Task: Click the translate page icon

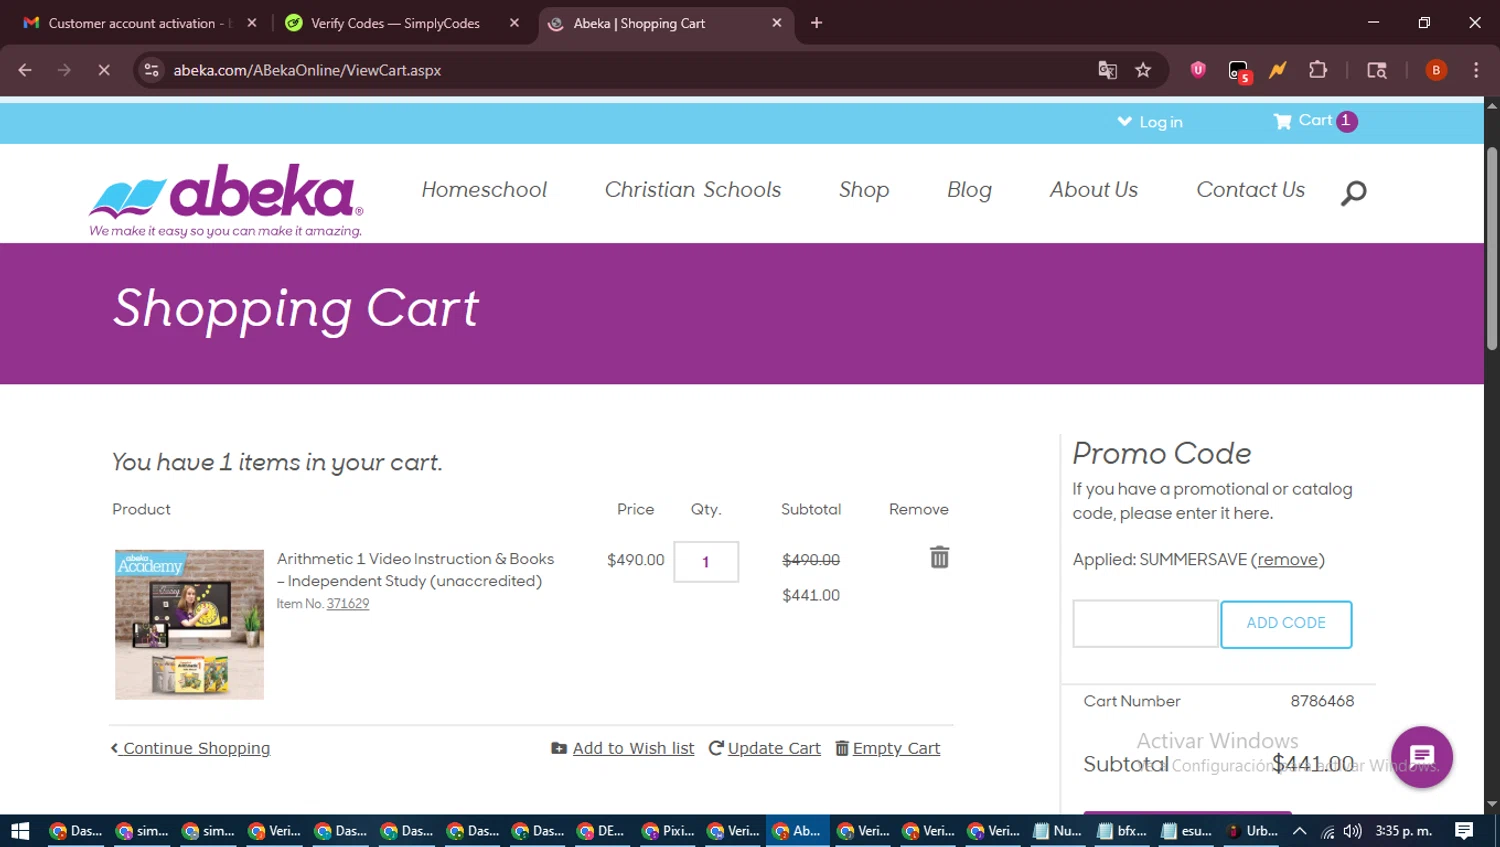Action: click(1107, 70)
